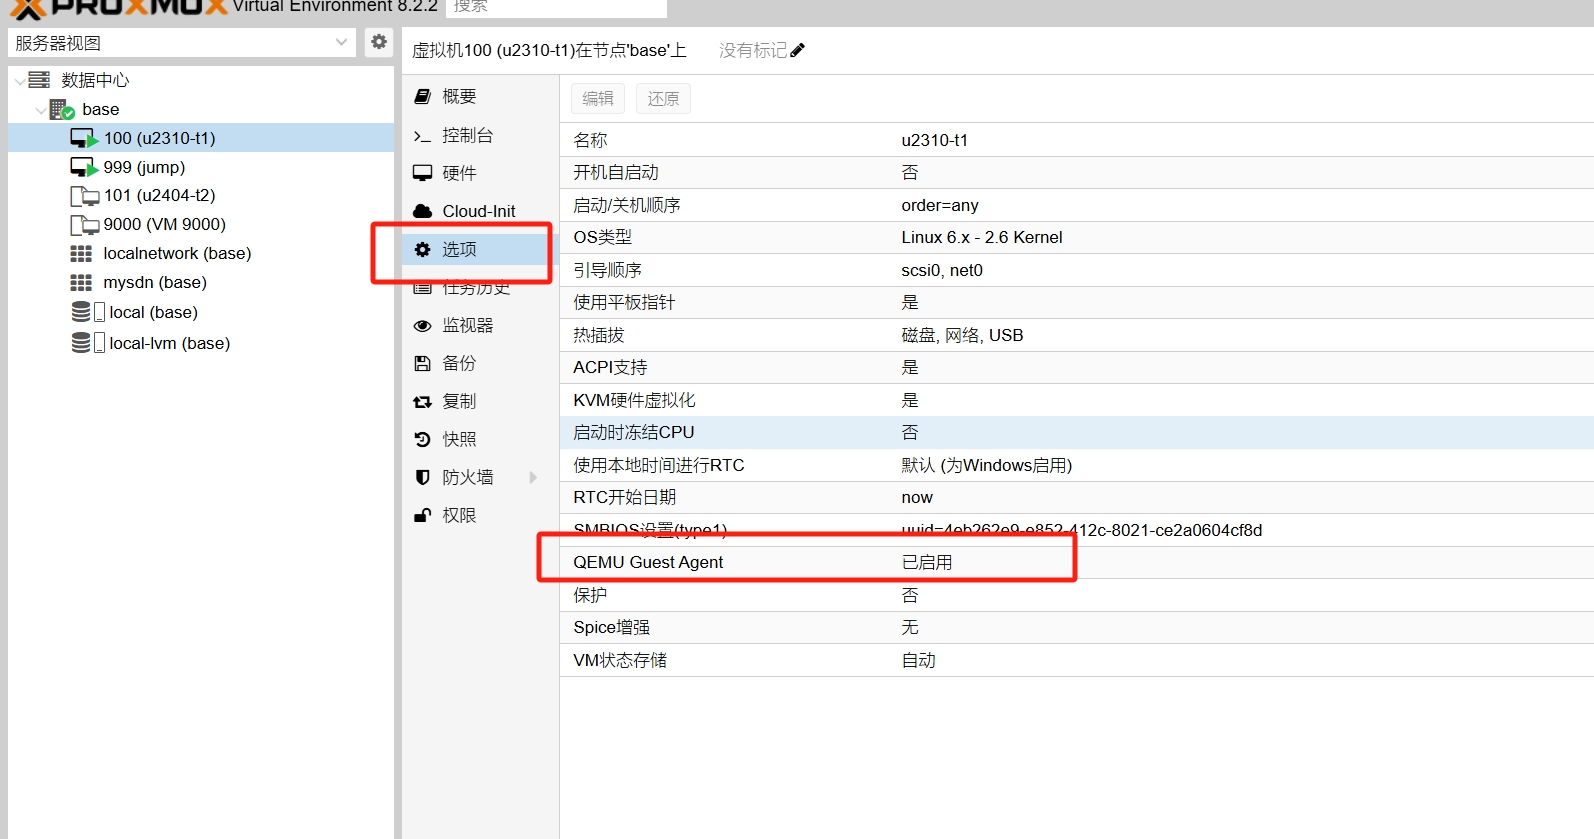Select the Spice增强 row
This screenshot has height=839, width=1594.
click(1077, 627)
